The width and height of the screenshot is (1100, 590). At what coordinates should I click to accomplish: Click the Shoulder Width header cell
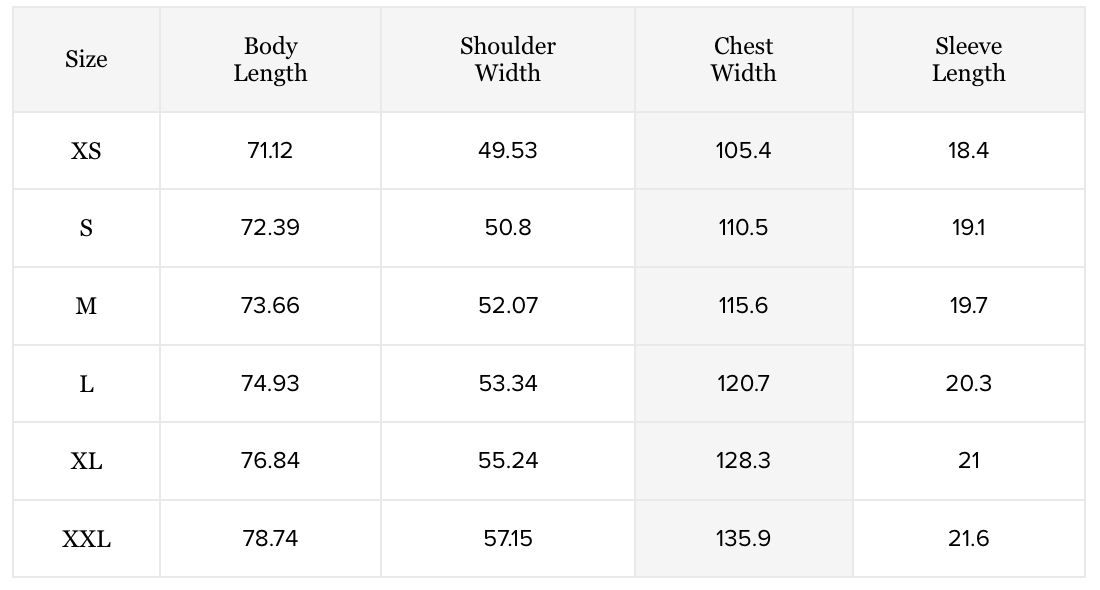[508, 60]
